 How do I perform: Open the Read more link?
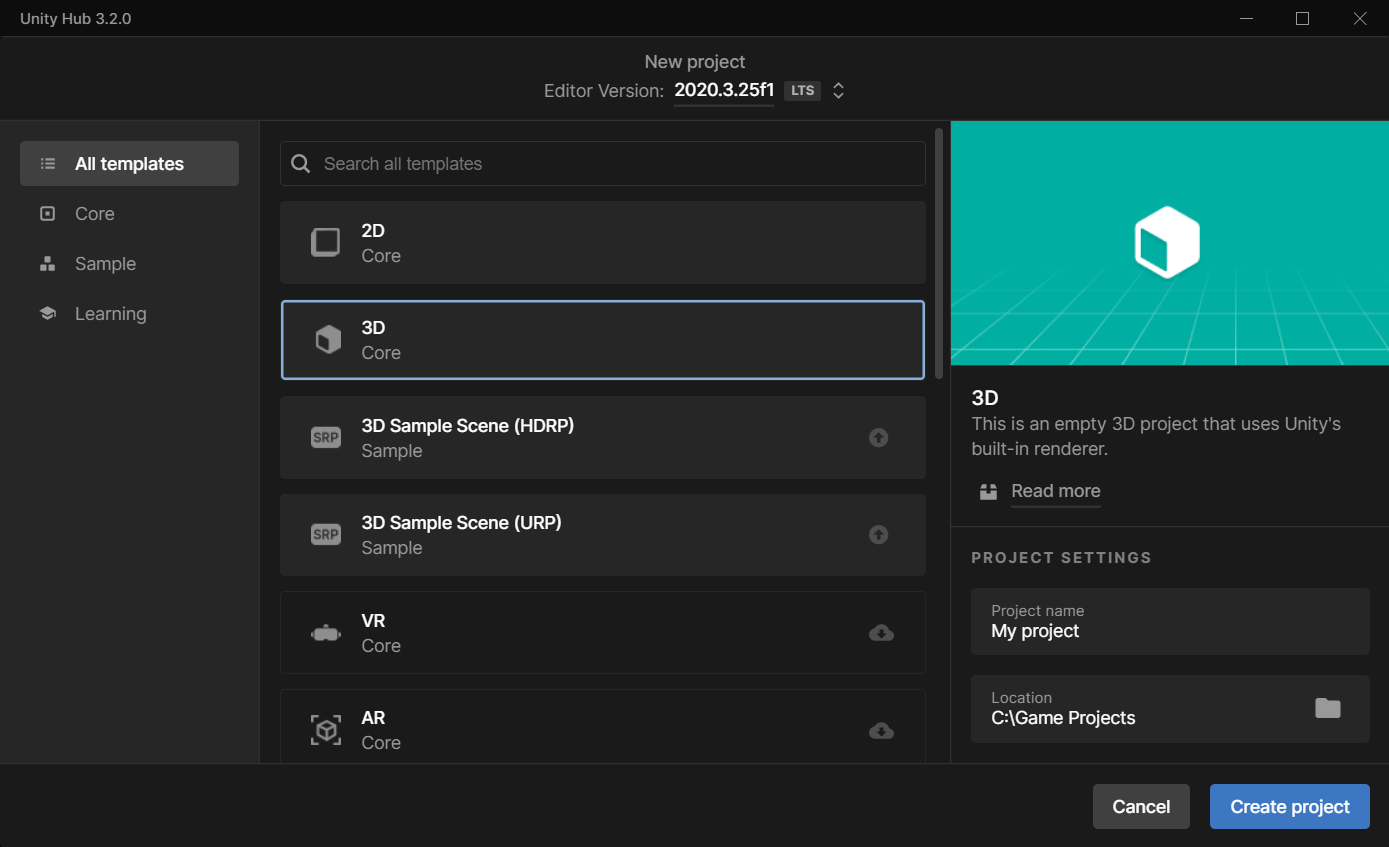point(1055,491)
